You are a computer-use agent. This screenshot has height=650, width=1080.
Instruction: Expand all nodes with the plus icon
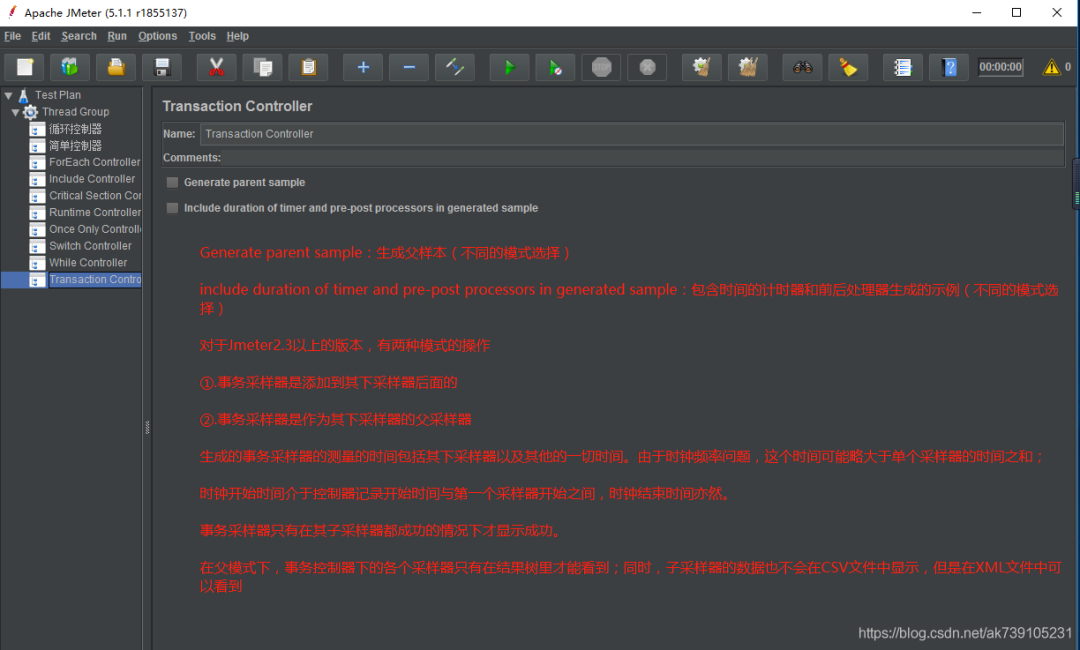(363, 67)
